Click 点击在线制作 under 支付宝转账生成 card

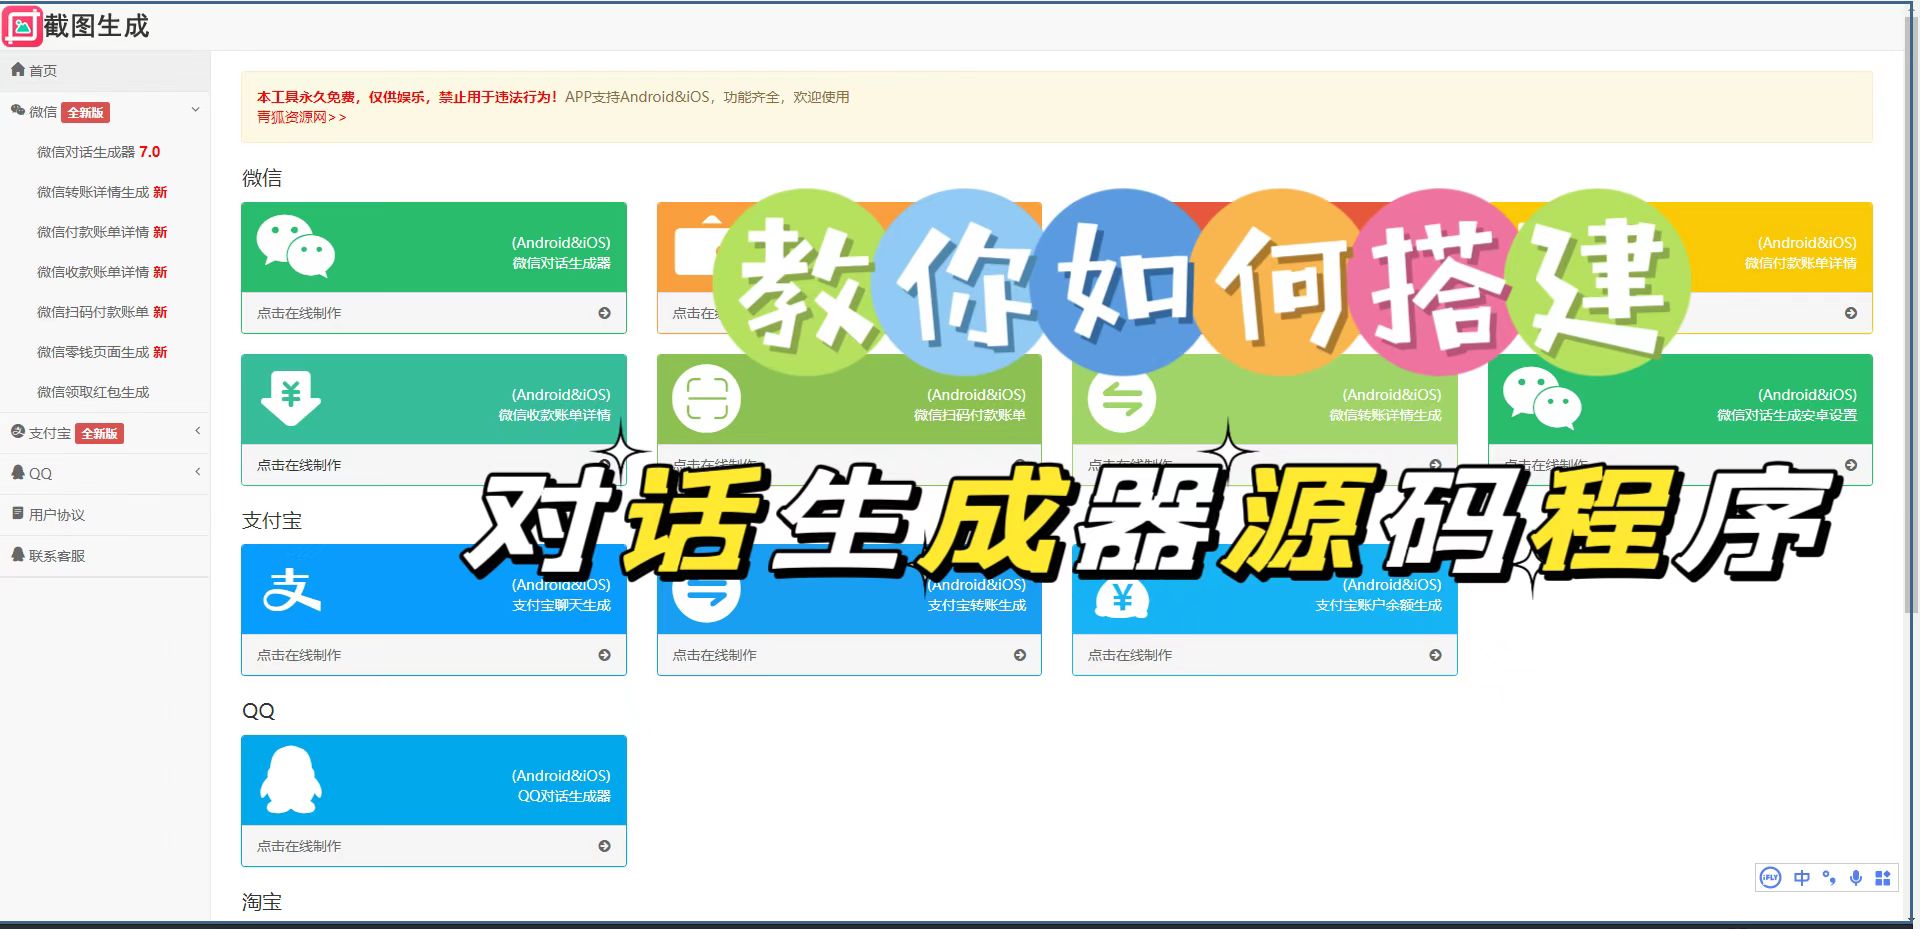click(714, 655)
